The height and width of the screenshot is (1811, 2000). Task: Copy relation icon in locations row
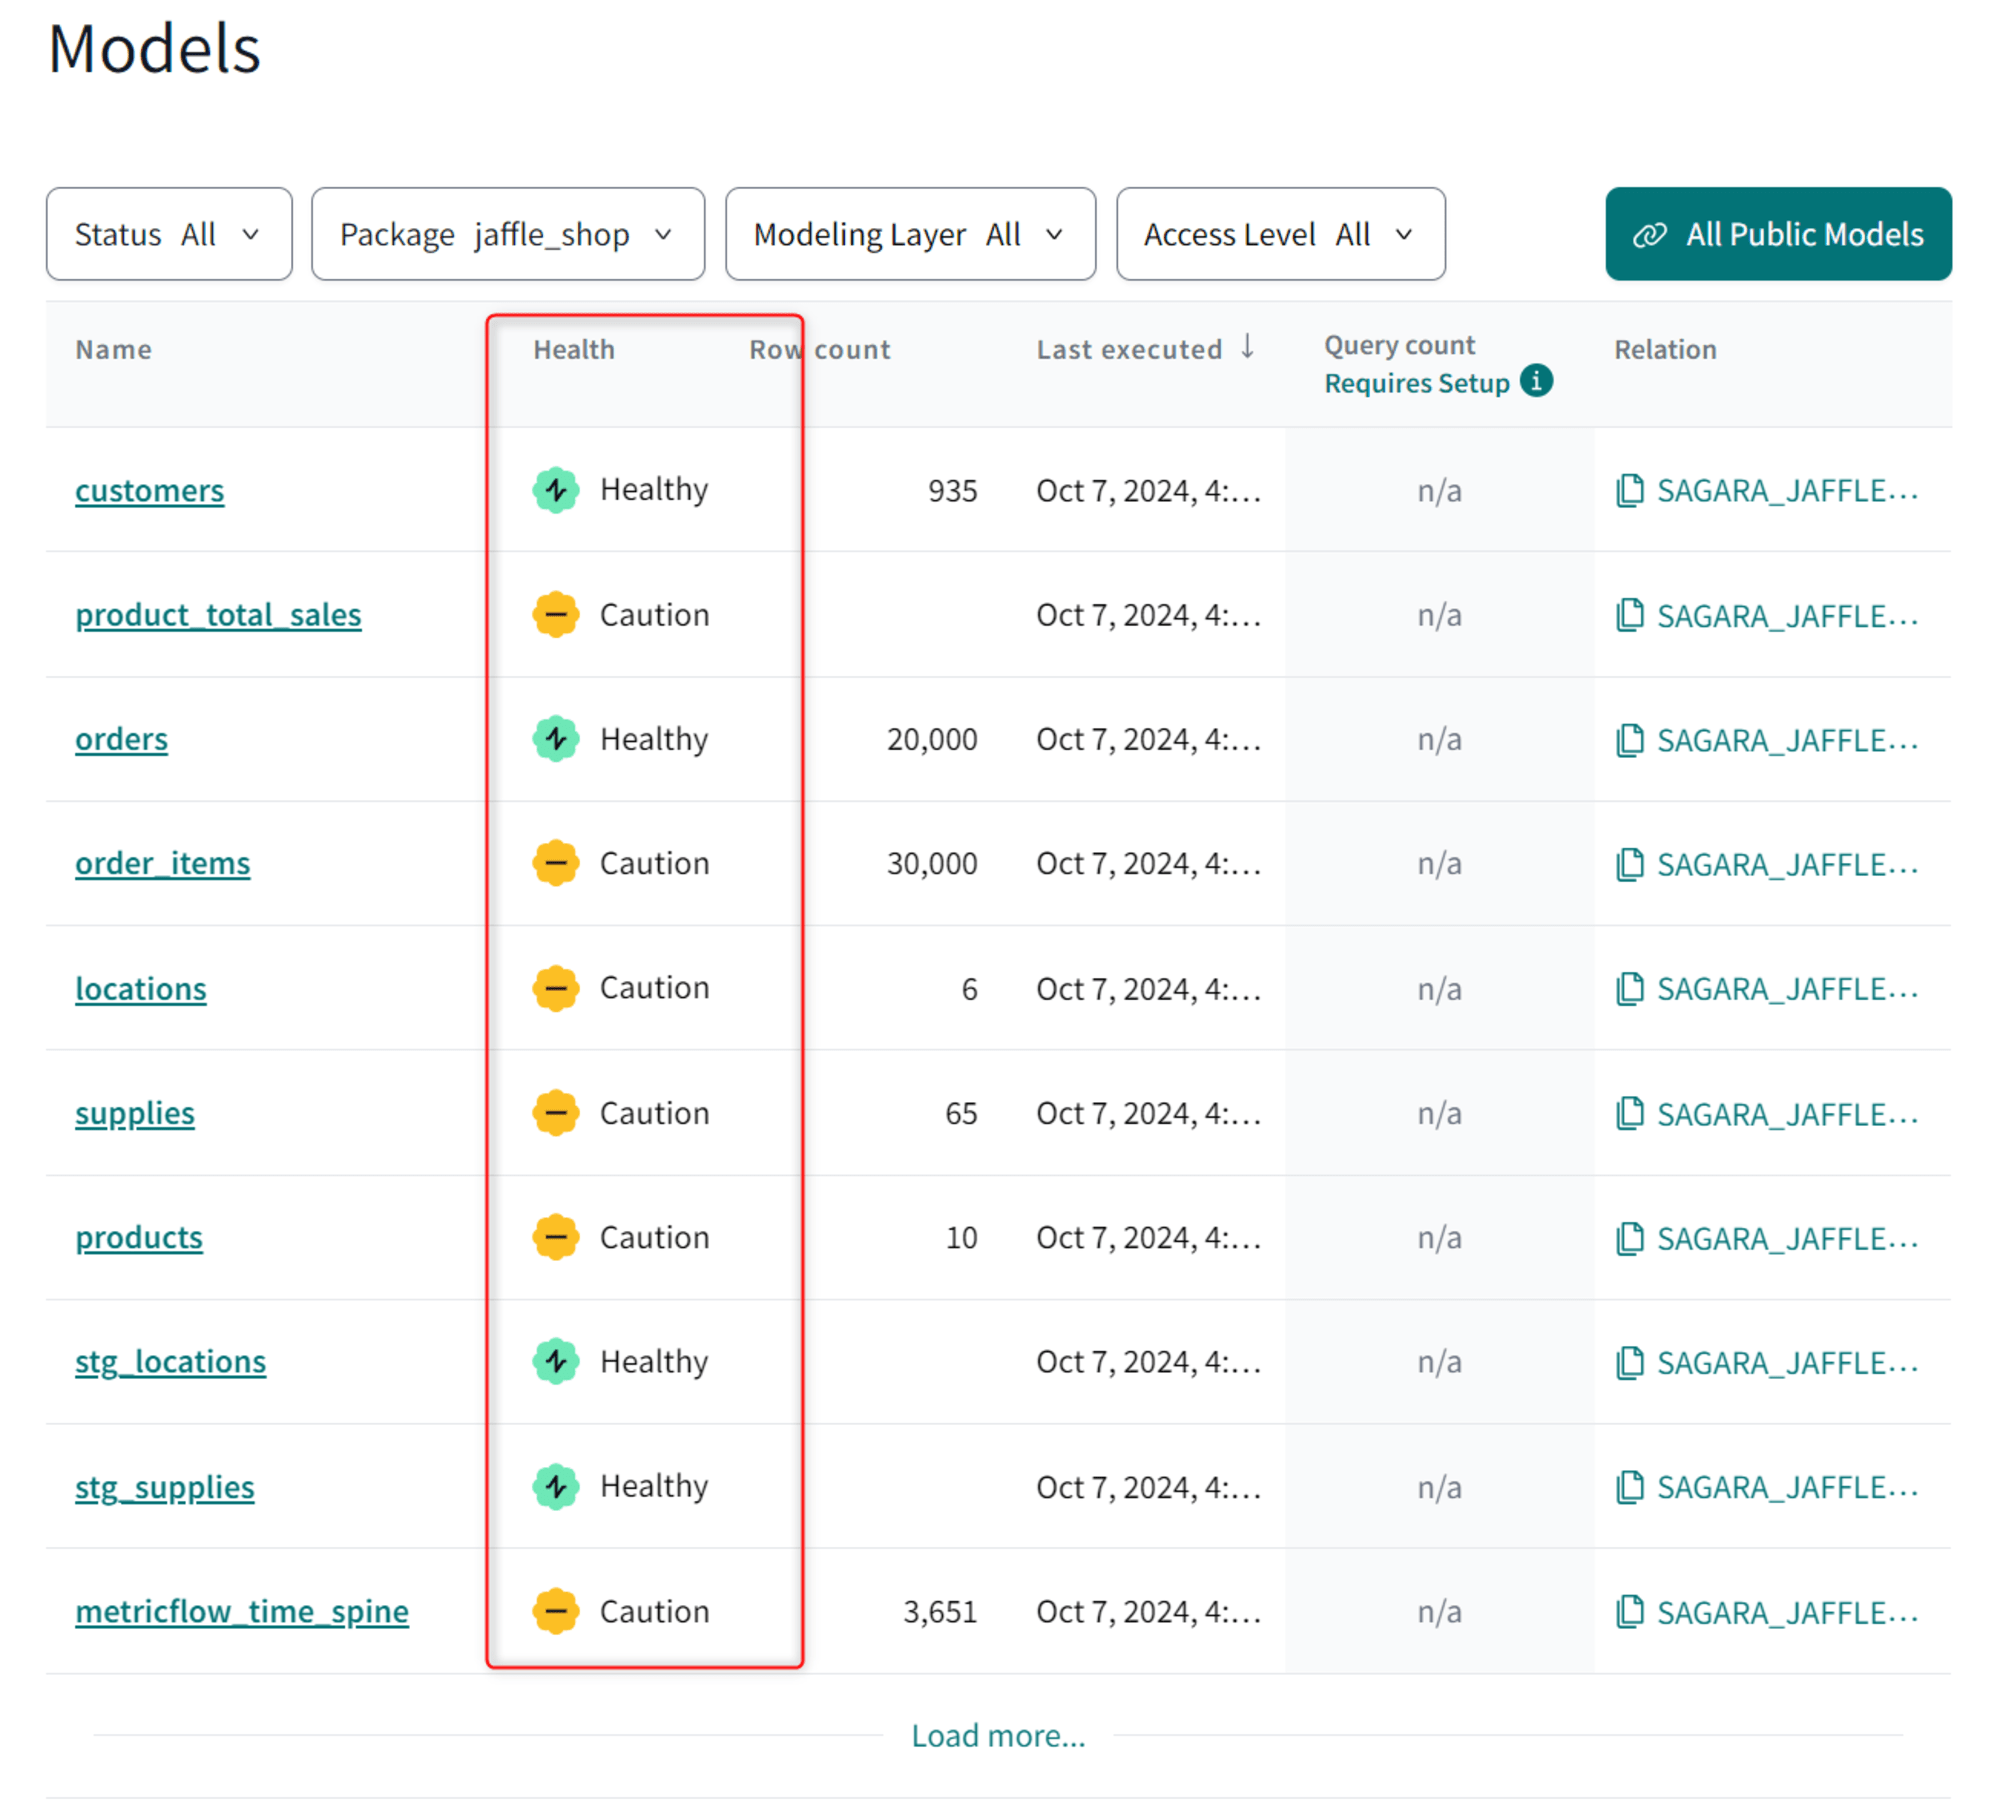pos(1630,989)
